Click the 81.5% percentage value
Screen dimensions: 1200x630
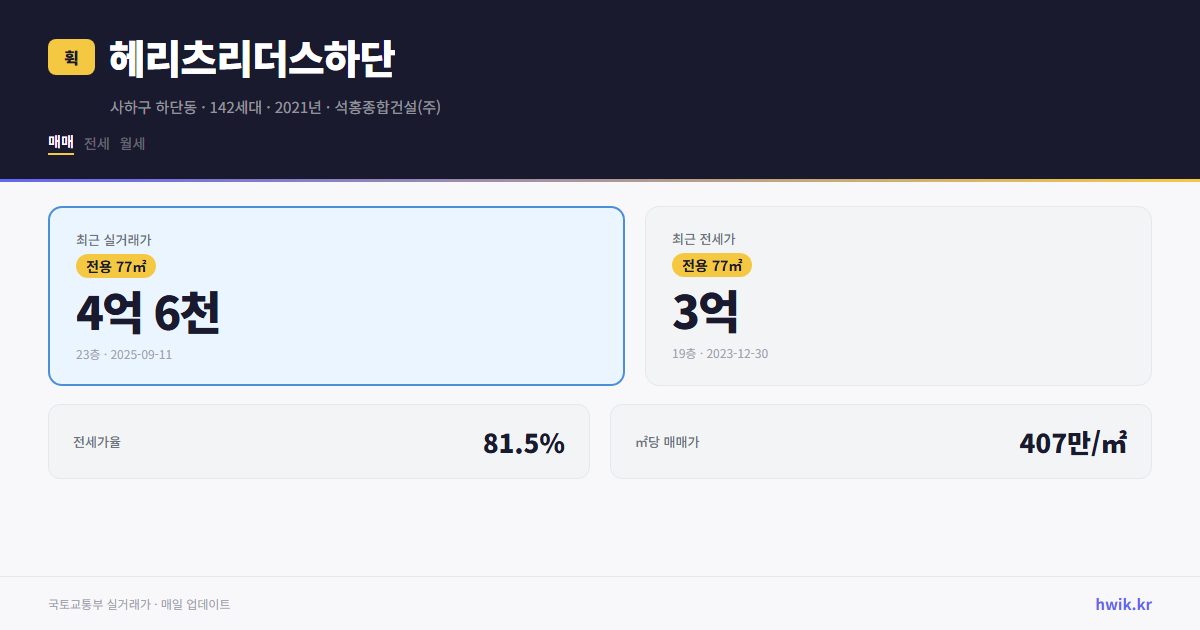click(x=524, y=441)
